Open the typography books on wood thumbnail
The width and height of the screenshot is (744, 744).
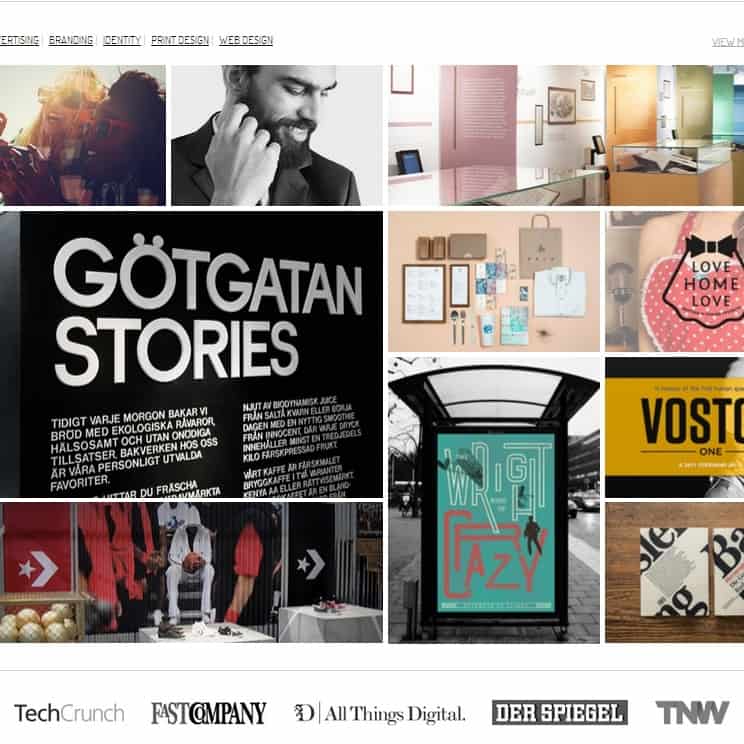675,573
